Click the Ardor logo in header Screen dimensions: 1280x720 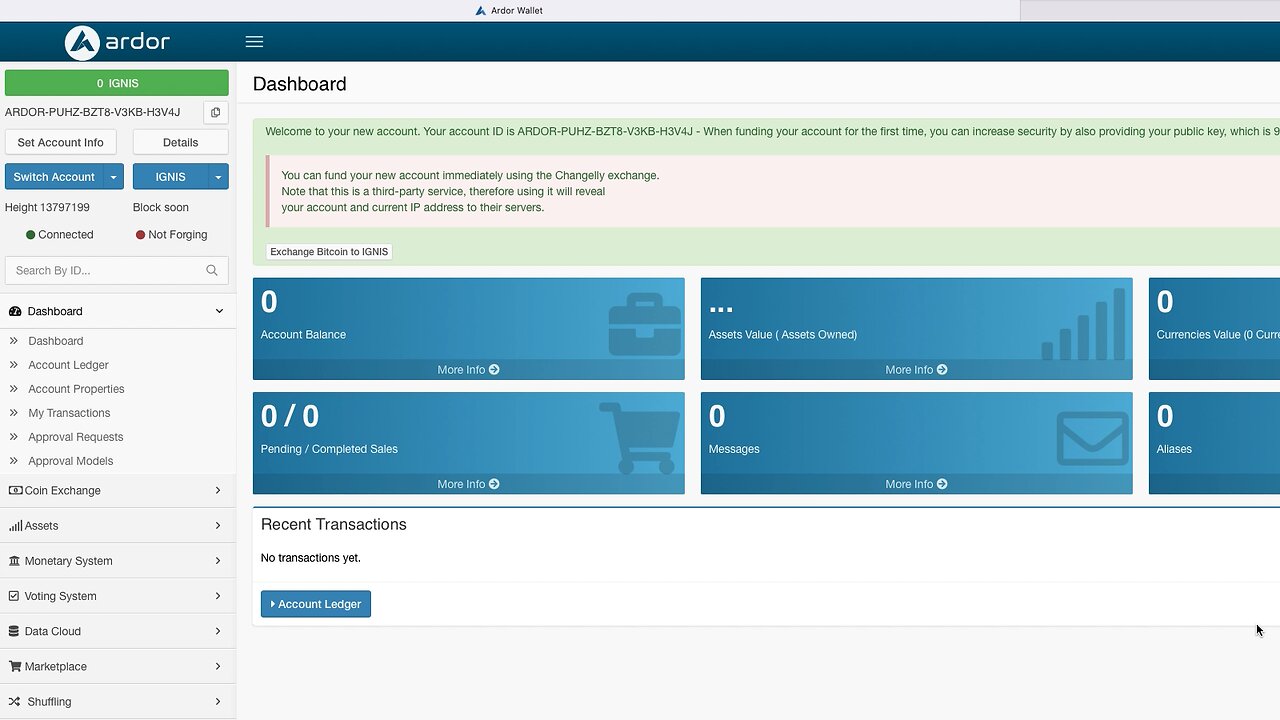[x=118, y=42]
